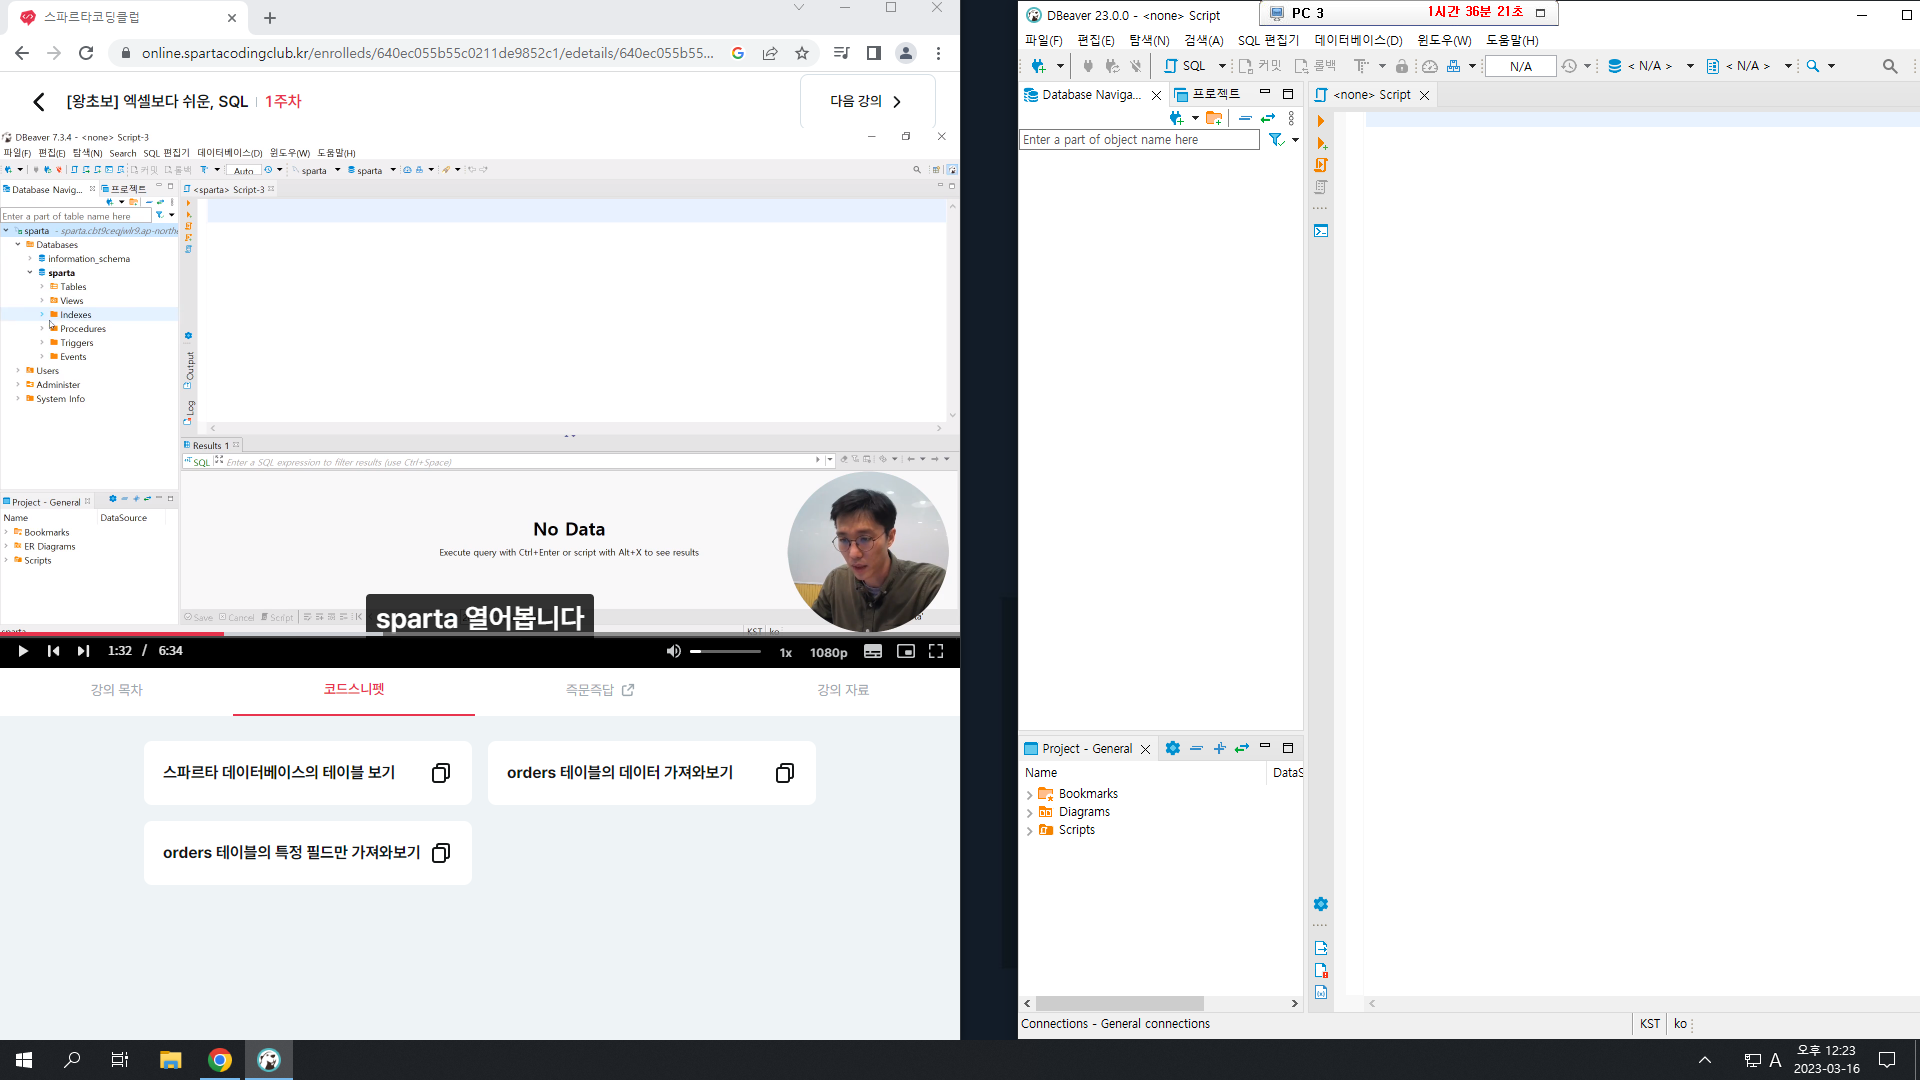Click the transaction lock icon in DBeaver toolbar
This screenshot has width=1920, height=1080.
point(1402,66)
